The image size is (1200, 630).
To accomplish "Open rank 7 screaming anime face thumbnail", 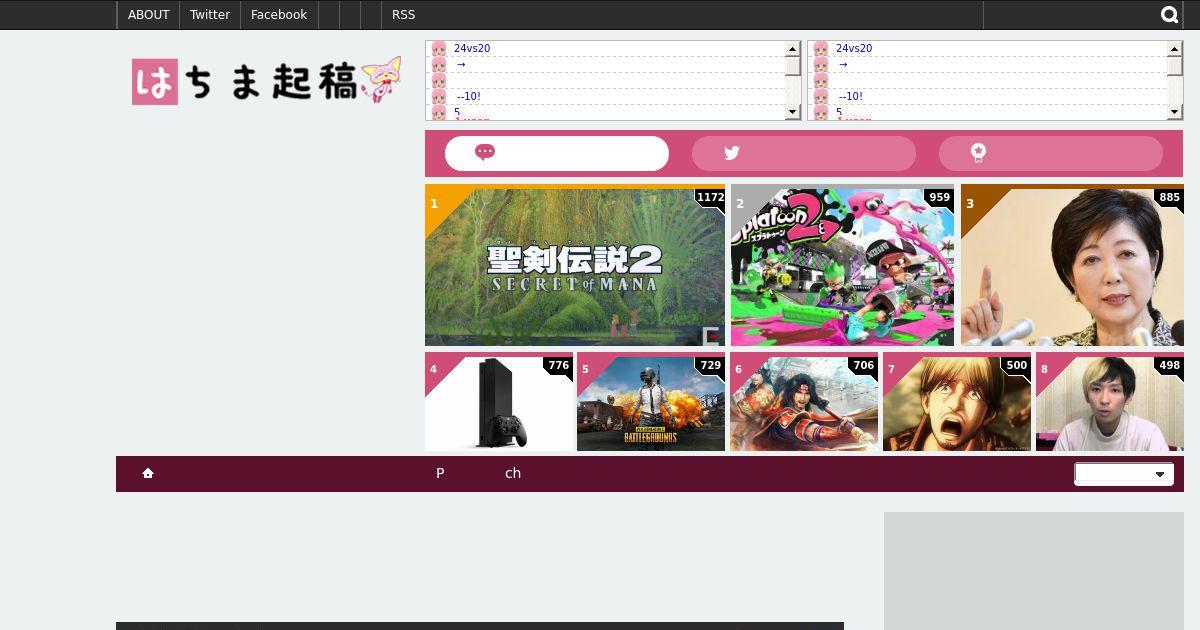I will click(x=957, y=401).
